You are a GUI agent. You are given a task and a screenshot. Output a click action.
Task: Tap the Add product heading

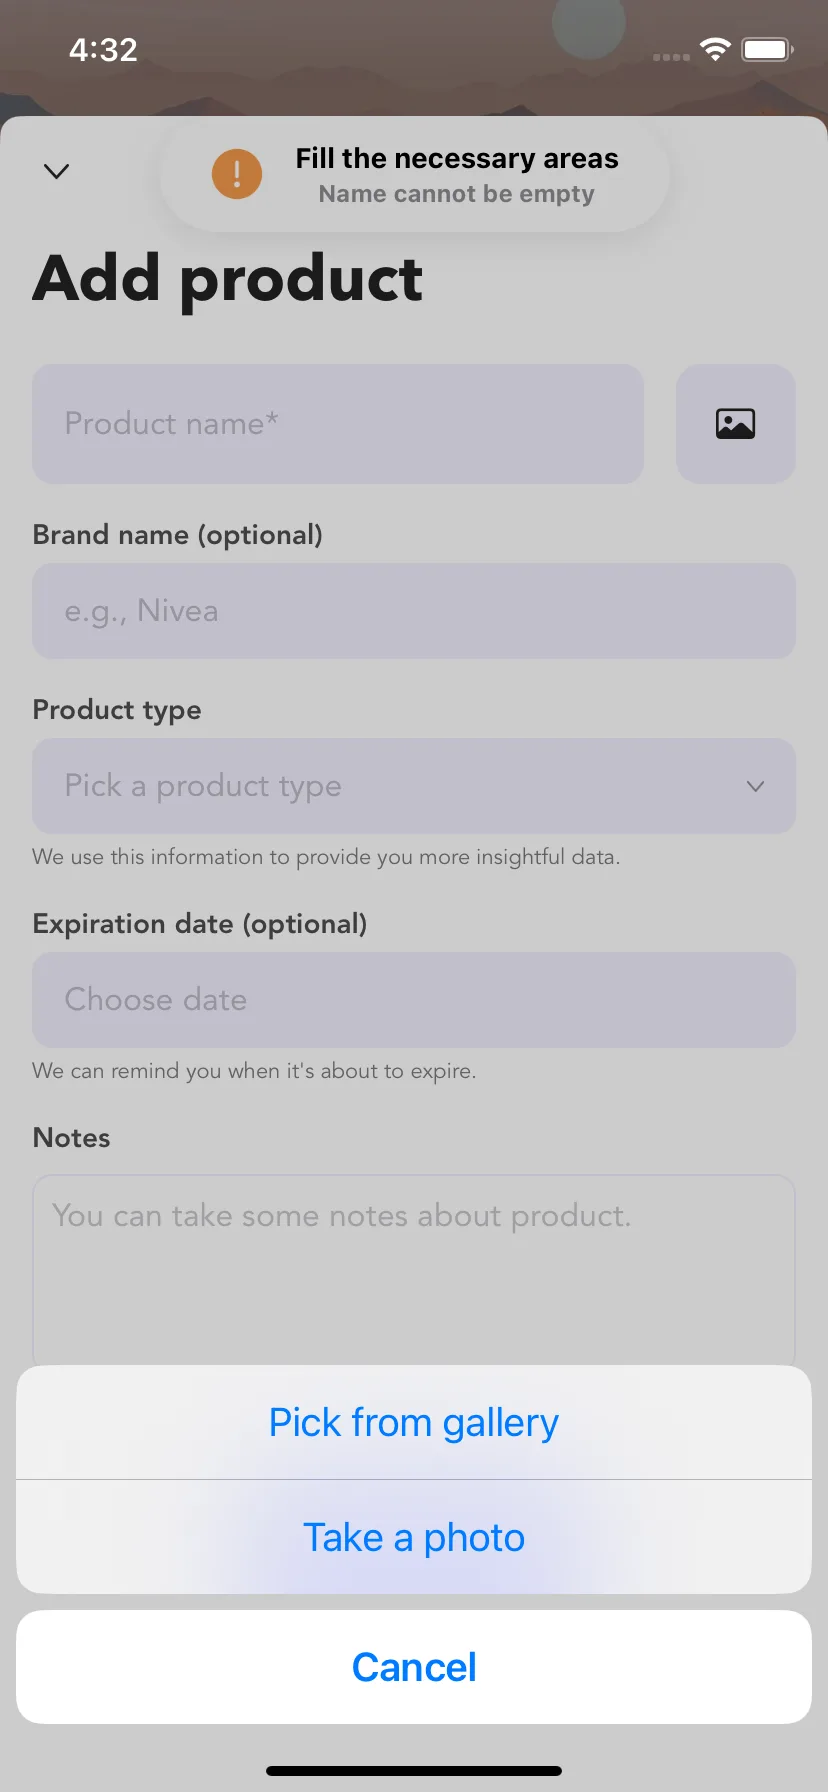coord(228,279)
